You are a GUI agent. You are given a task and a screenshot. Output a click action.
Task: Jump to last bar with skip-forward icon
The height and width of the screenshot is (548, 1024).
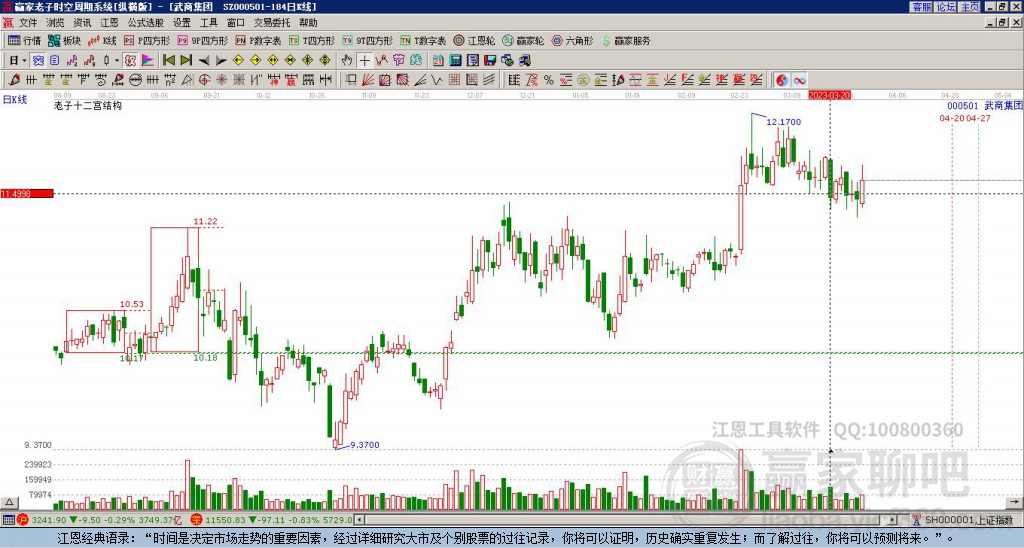pyautogui.click(x=186, y=61)
